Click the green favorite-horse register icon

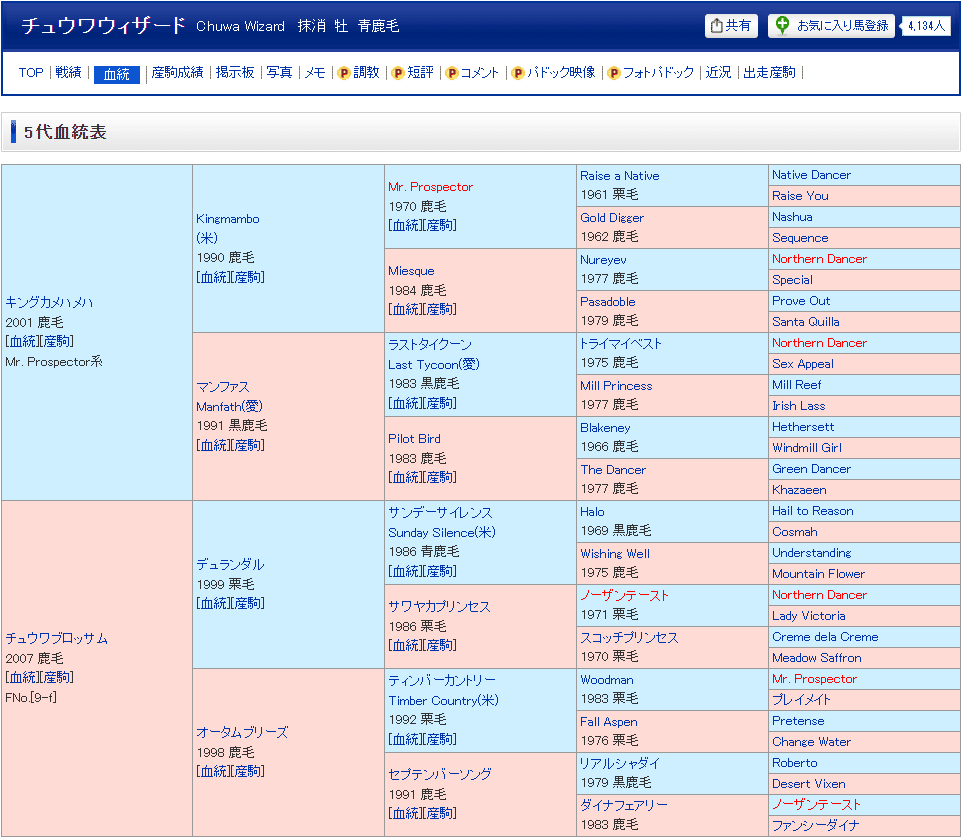782,26
